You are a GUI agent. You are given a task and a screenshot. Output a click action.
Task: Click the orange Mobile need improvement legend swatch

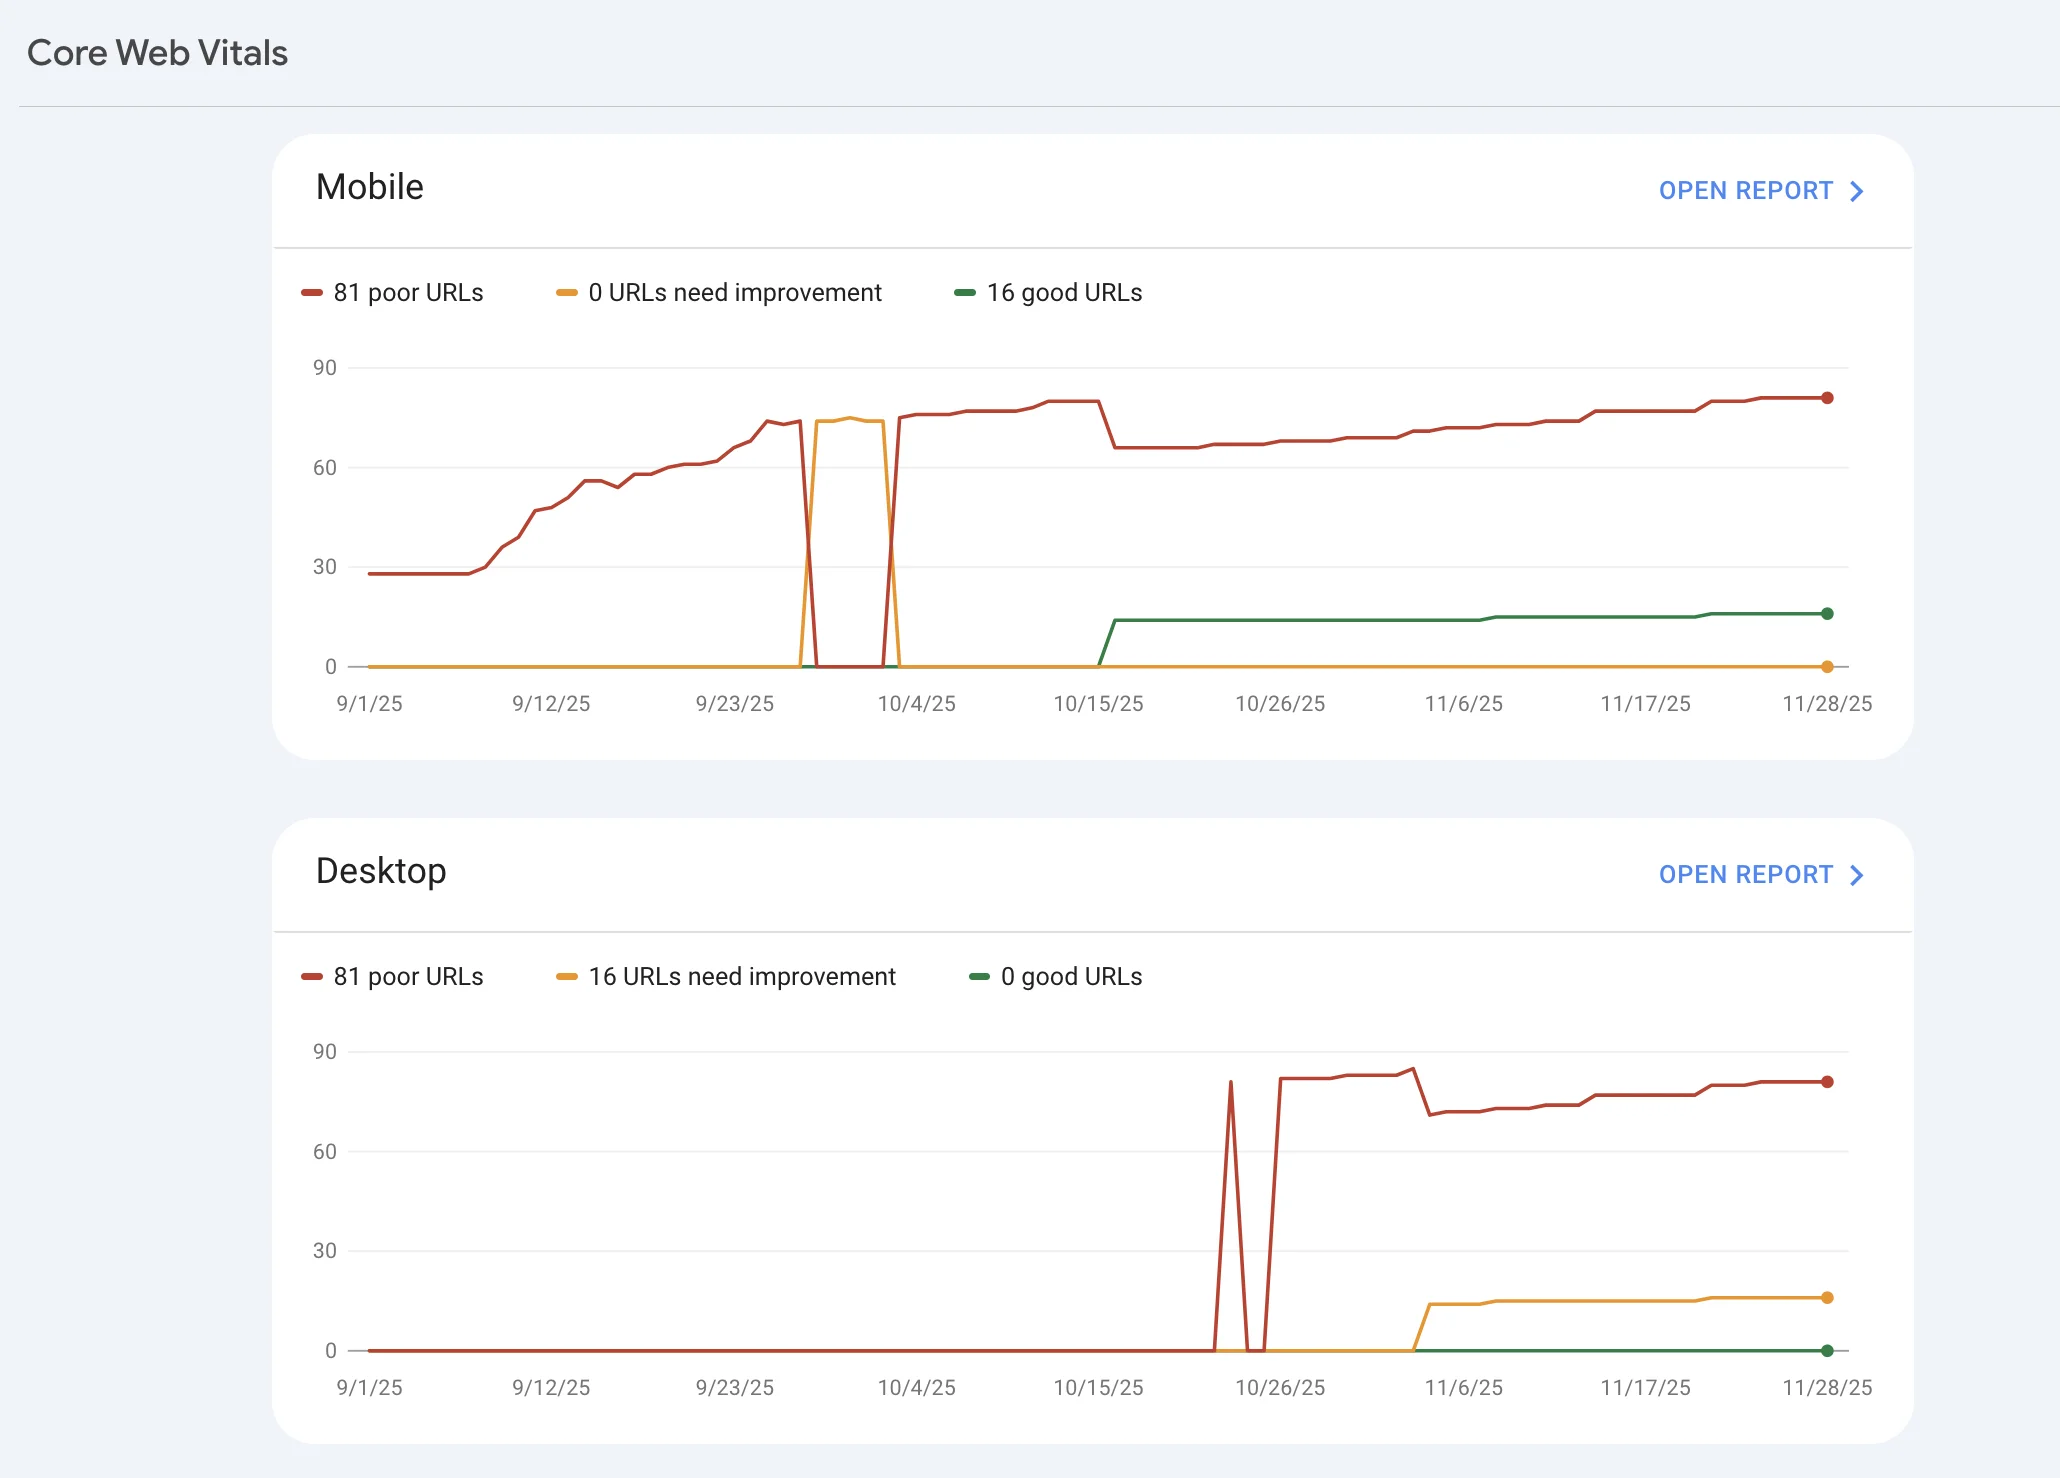(567, 293)
